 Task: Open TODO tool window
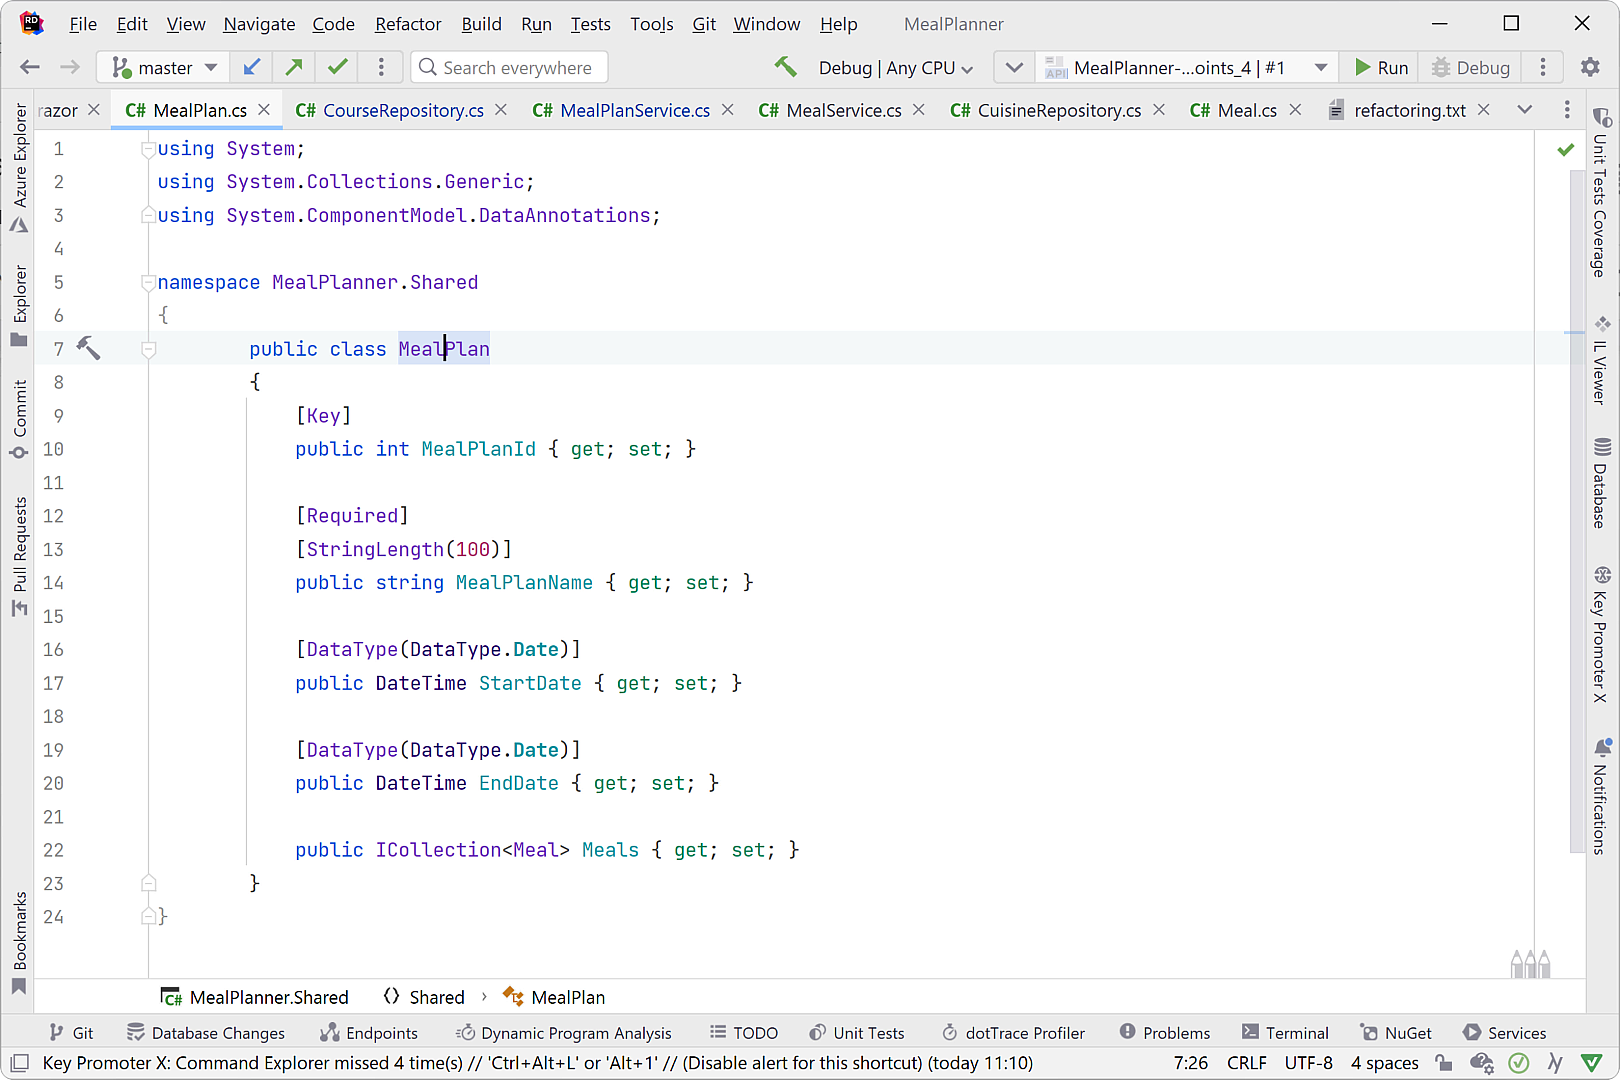click(x=743, y=1033)
